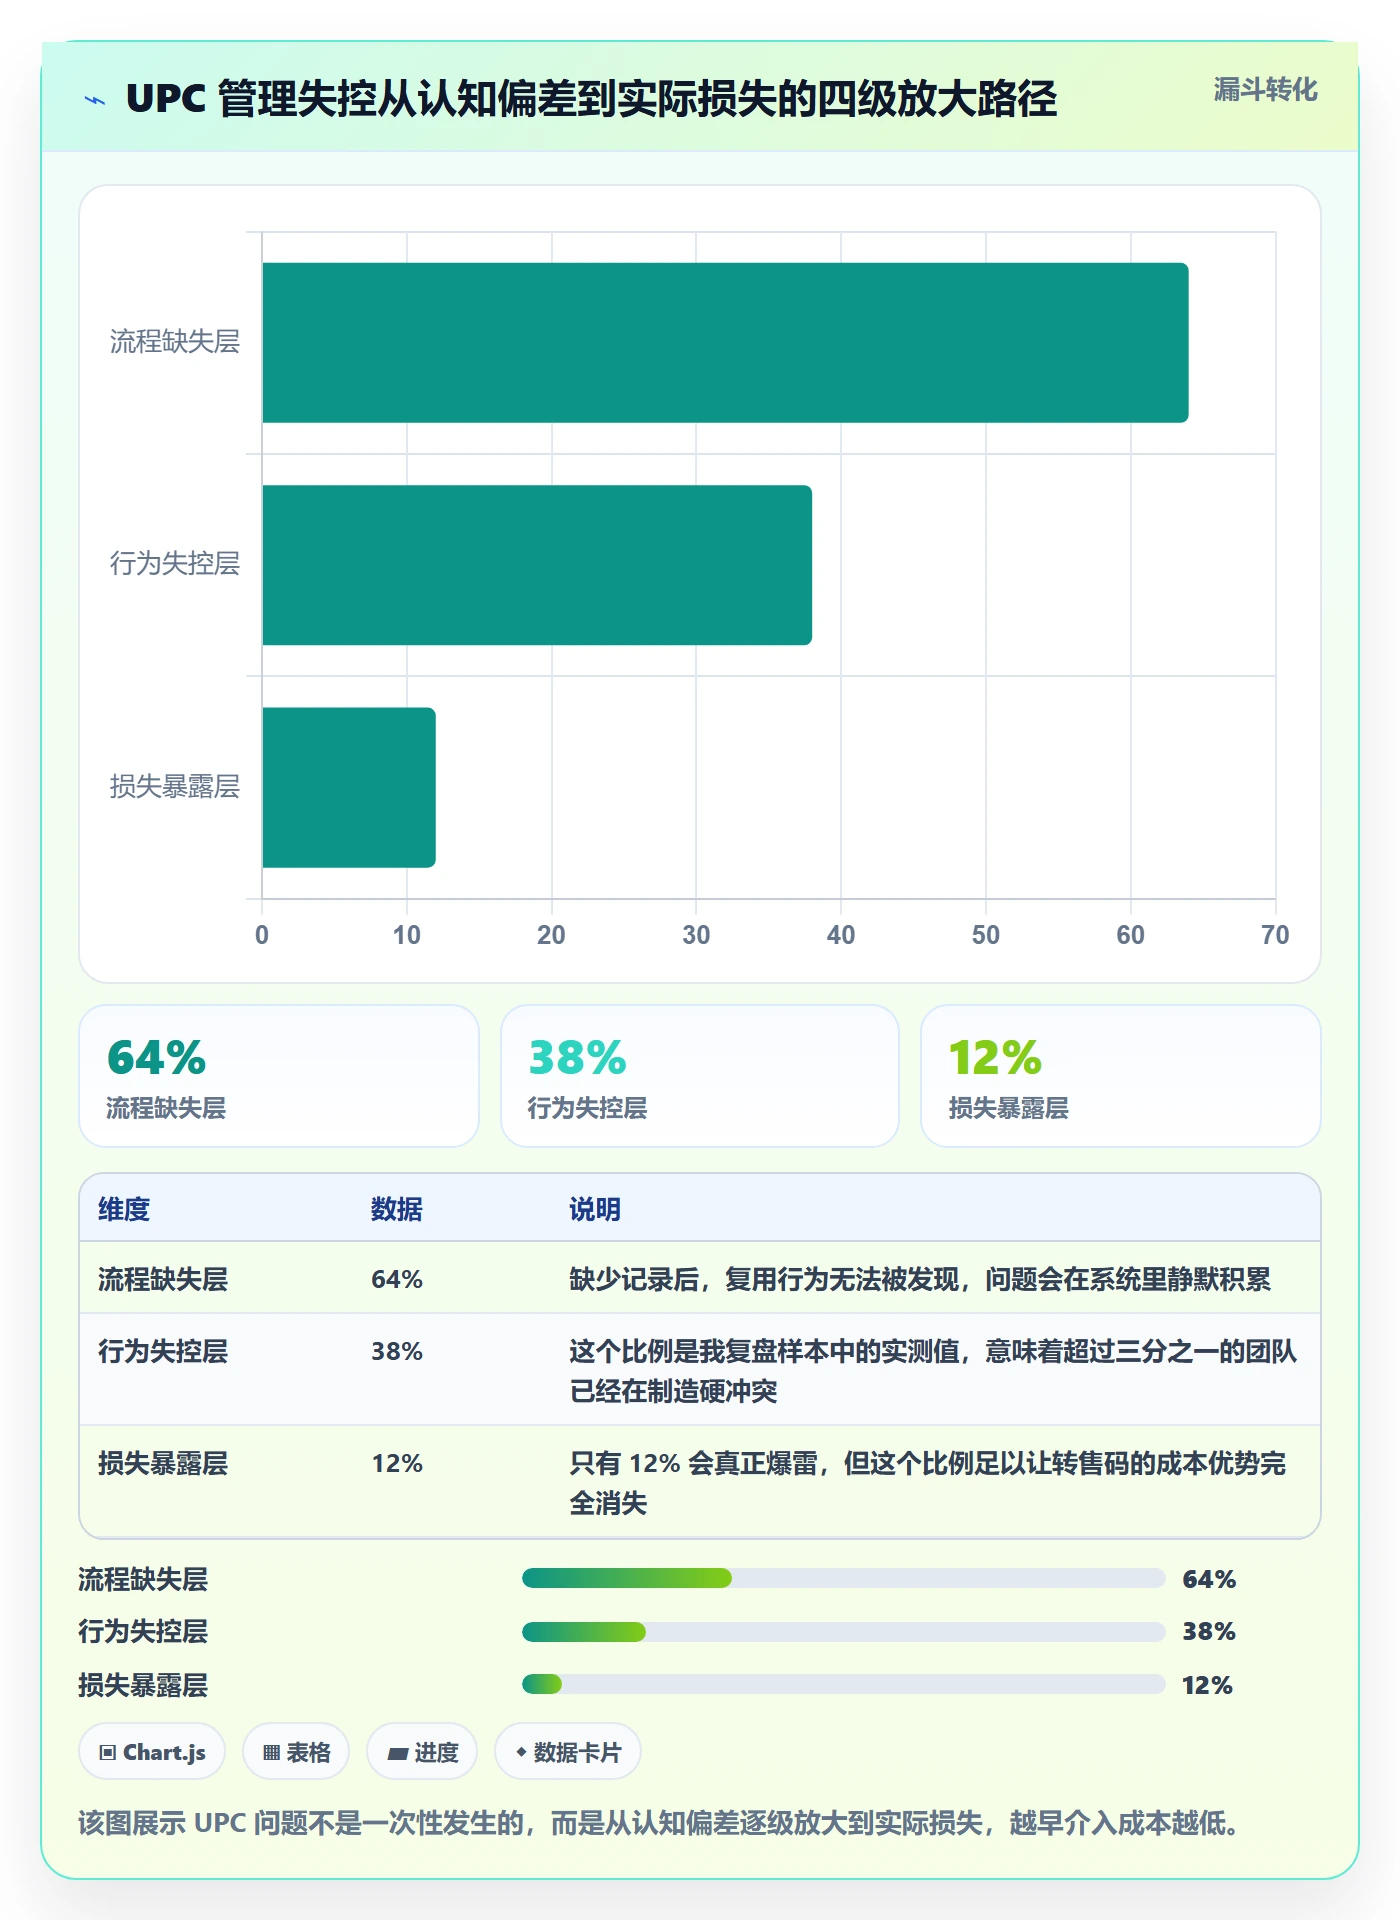The height and width of the screenshot is (1920, 1400).
Task: Click the 流程缺失层 cell in the table
Action: pyautogui.click(x=163, y=1279)
